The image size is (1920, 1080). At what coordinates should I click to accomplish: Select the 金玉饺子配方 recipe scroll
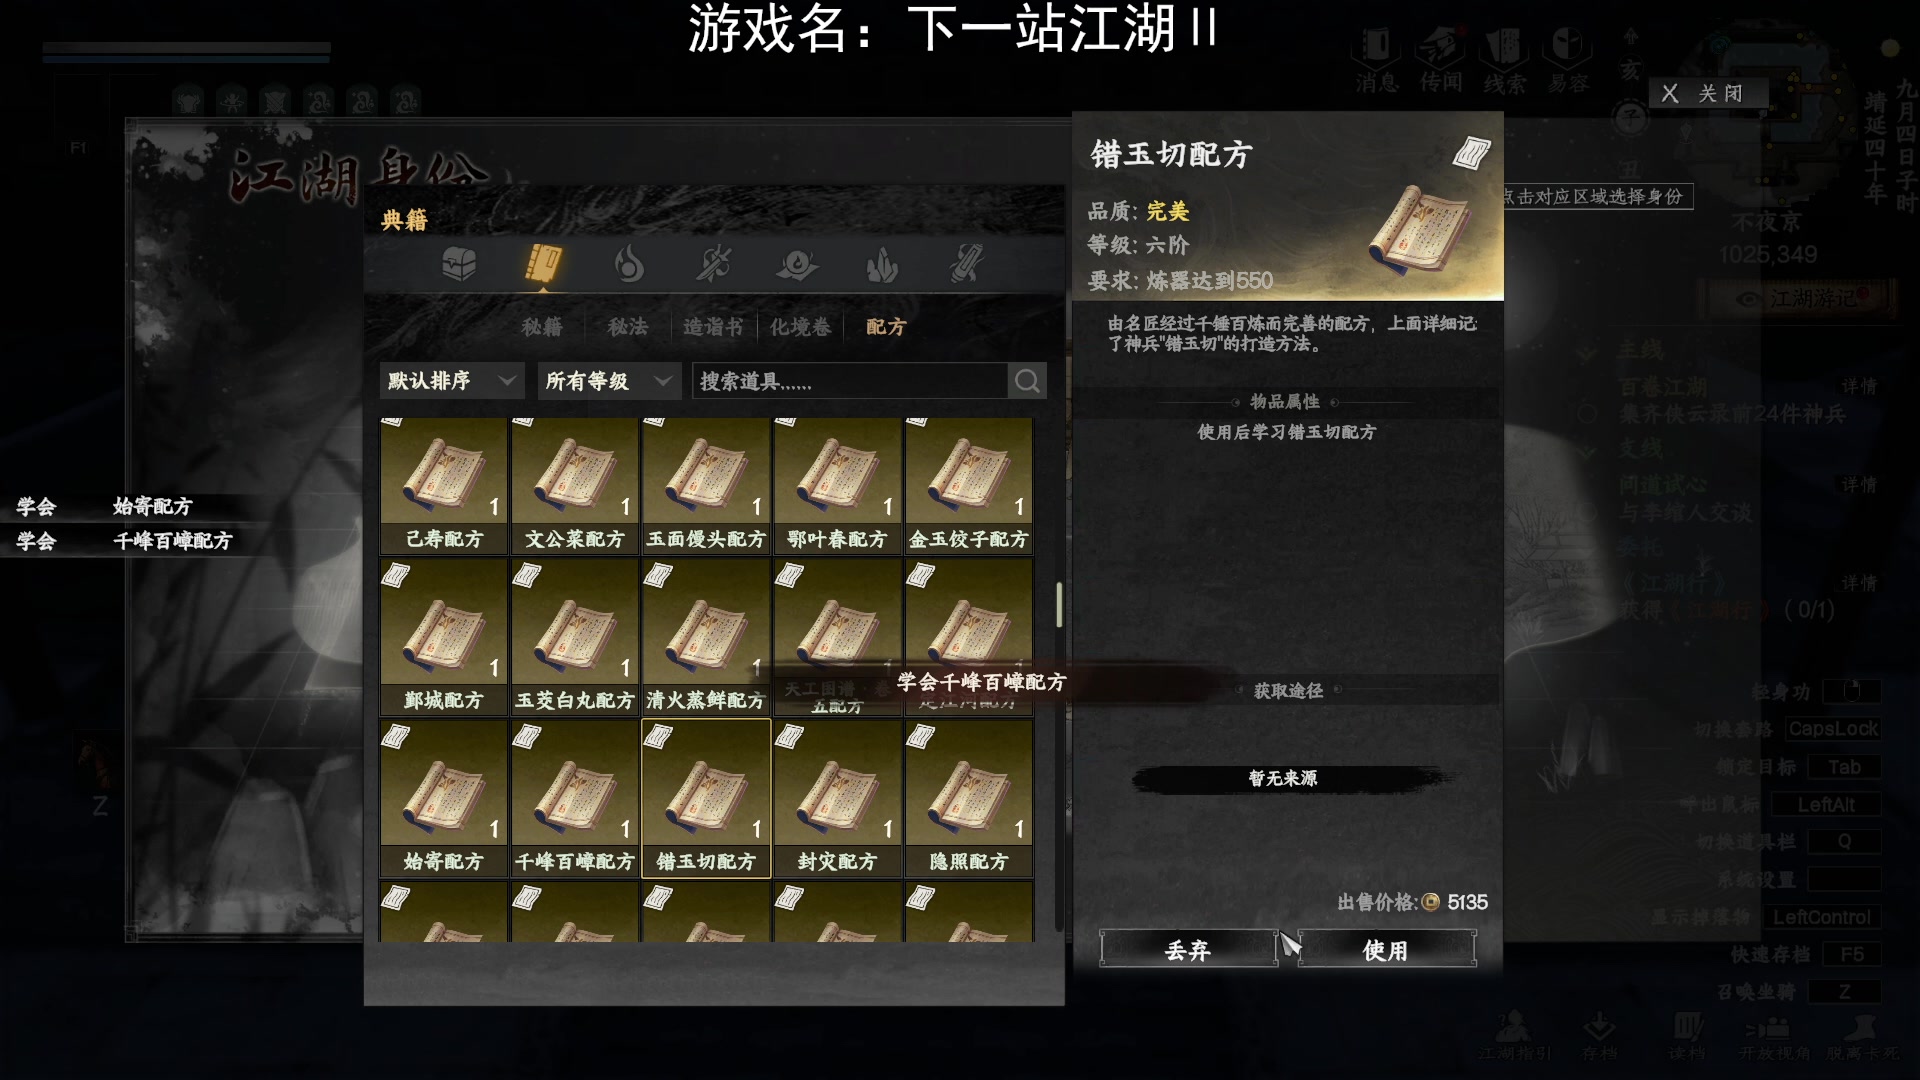click(968, 486)
